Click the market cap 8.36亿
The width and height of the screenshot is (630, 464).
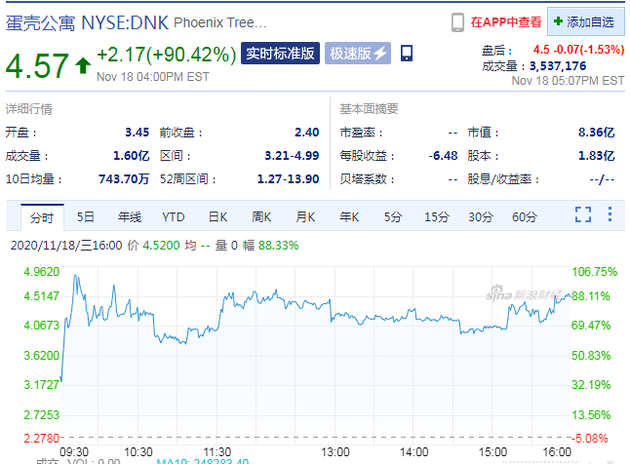click(x=596, y=132)
